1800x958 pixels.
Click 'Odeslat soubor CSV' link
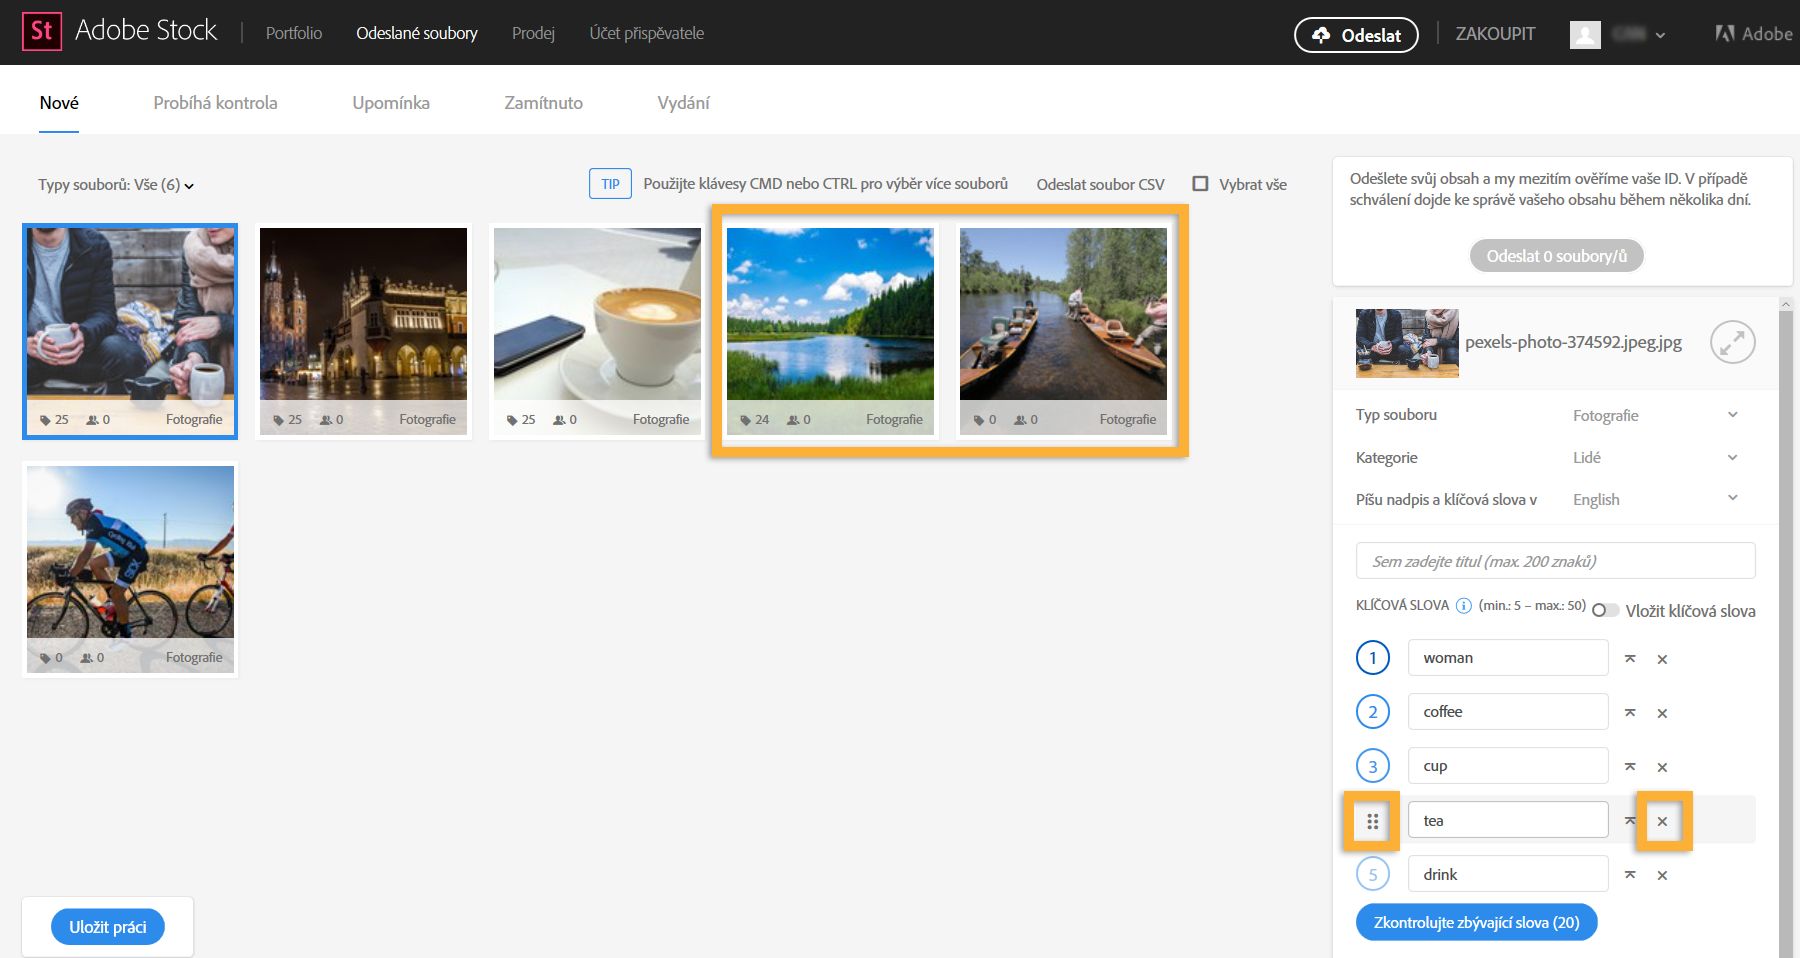[x=1100, y=184]
